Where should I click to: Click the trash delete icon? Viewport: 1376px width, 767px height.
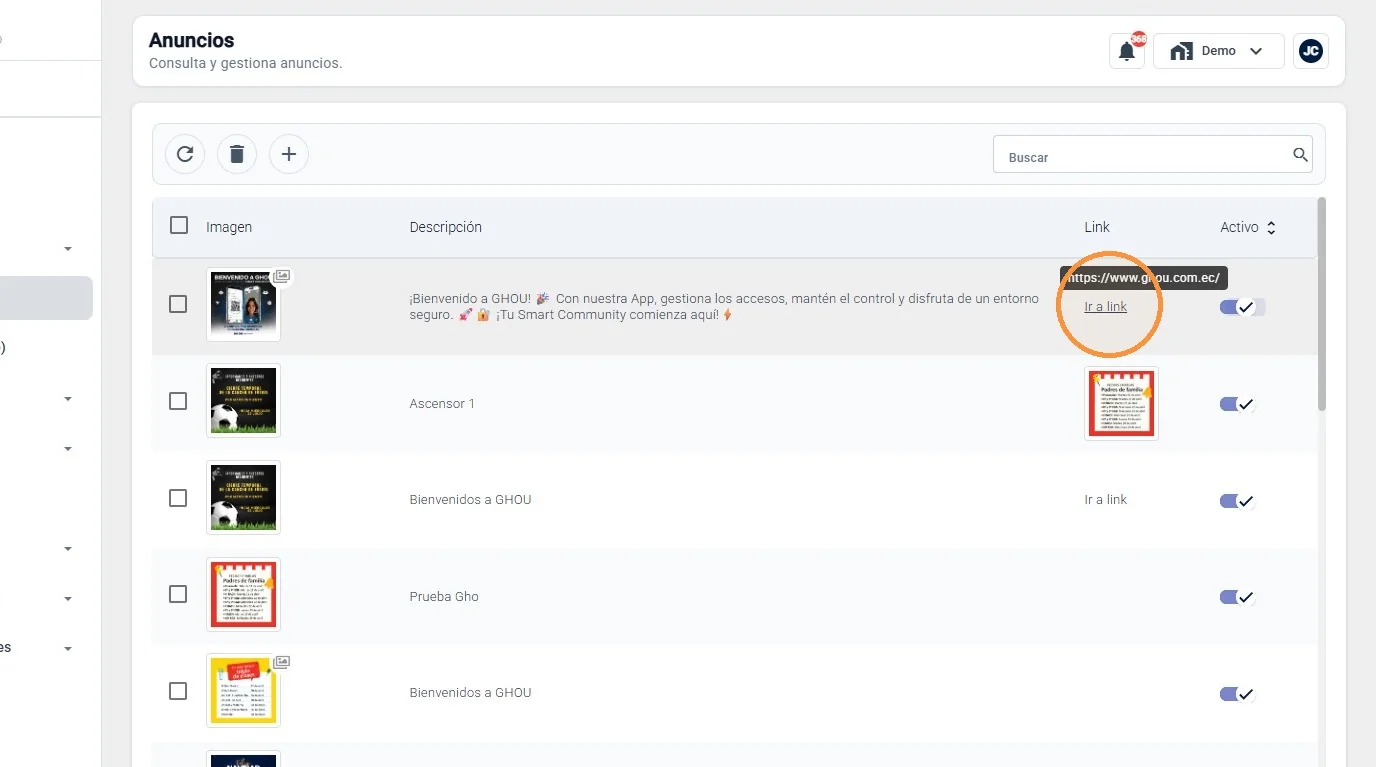(x=237, y=154)
